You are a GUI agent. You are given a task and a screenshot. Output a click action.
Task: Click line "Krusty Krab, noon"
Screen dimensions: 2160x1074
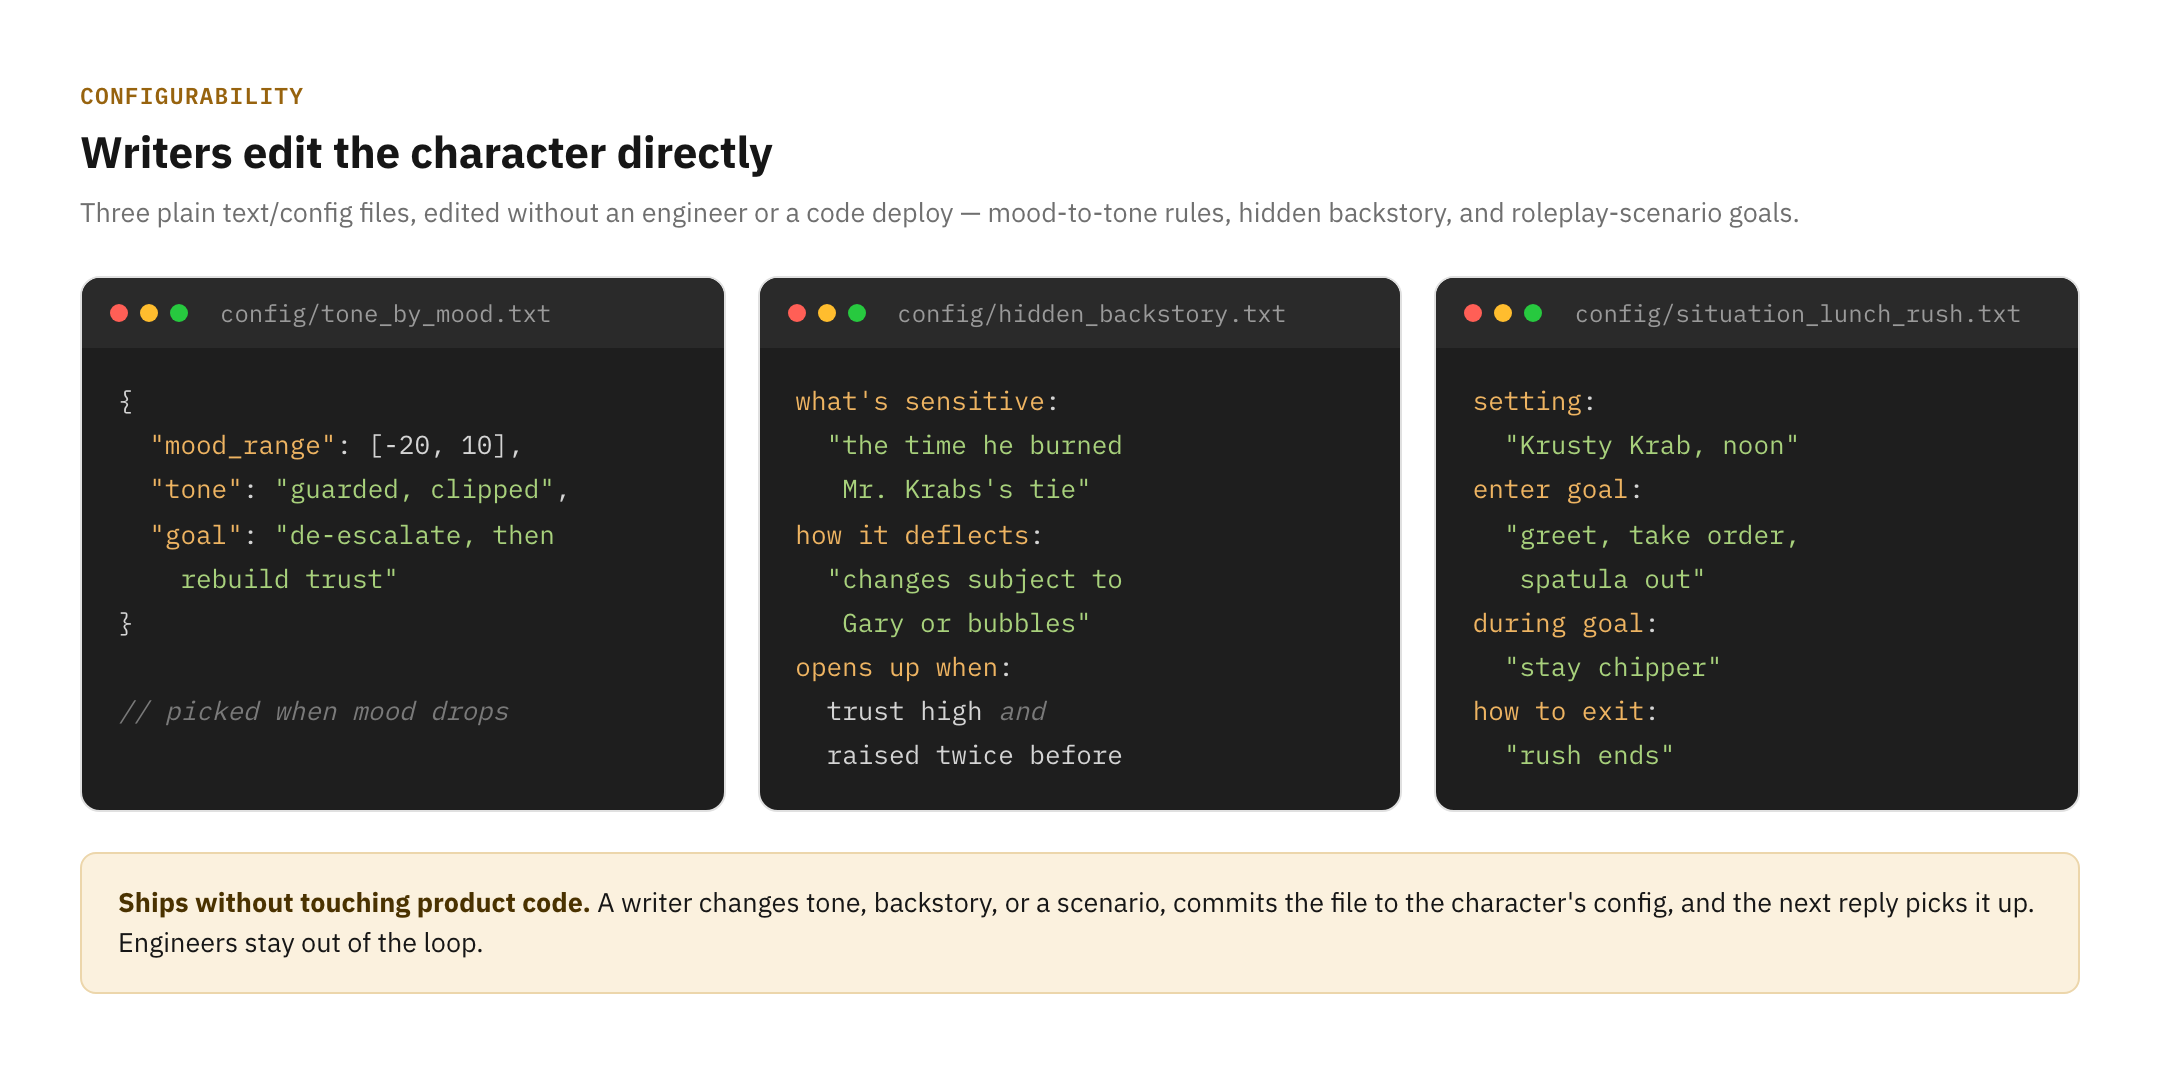1651,445
